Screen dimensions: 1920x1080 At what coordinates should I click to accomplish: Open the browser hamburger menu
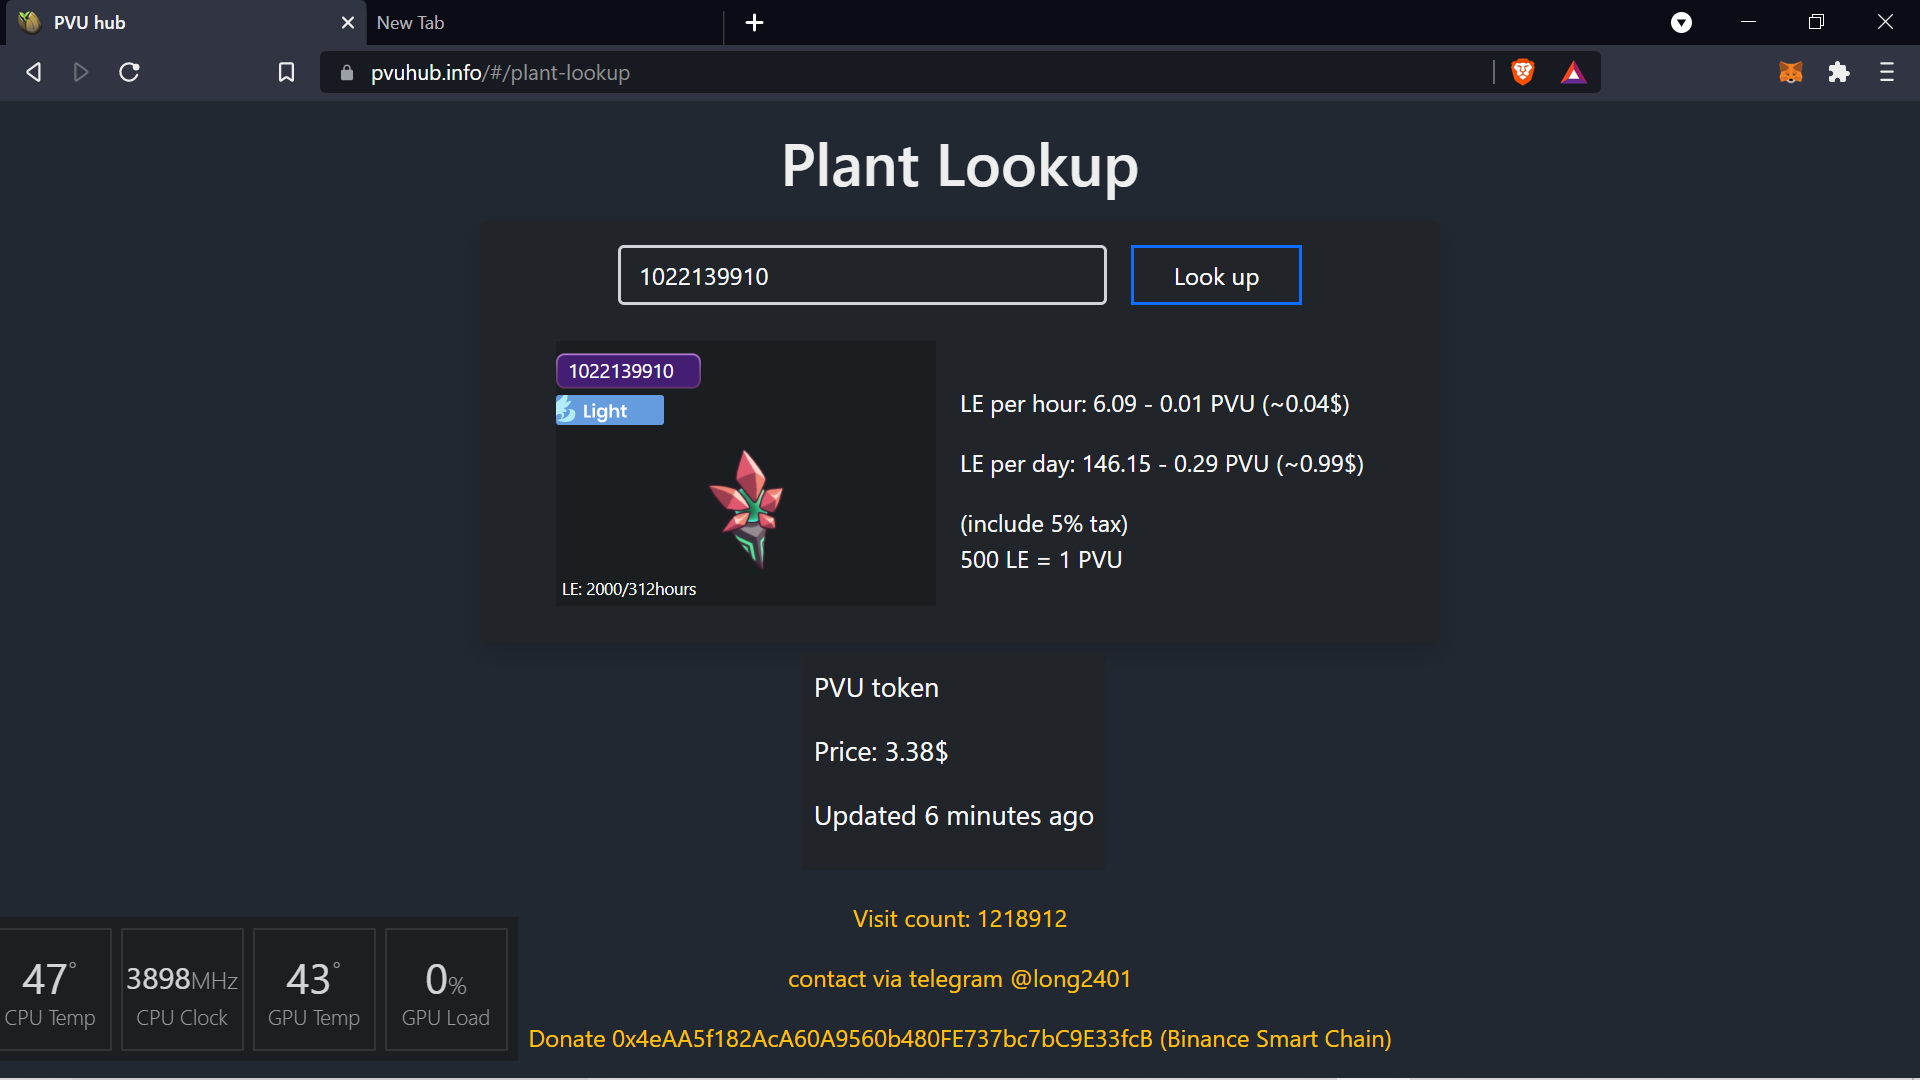click(1887, 72)
